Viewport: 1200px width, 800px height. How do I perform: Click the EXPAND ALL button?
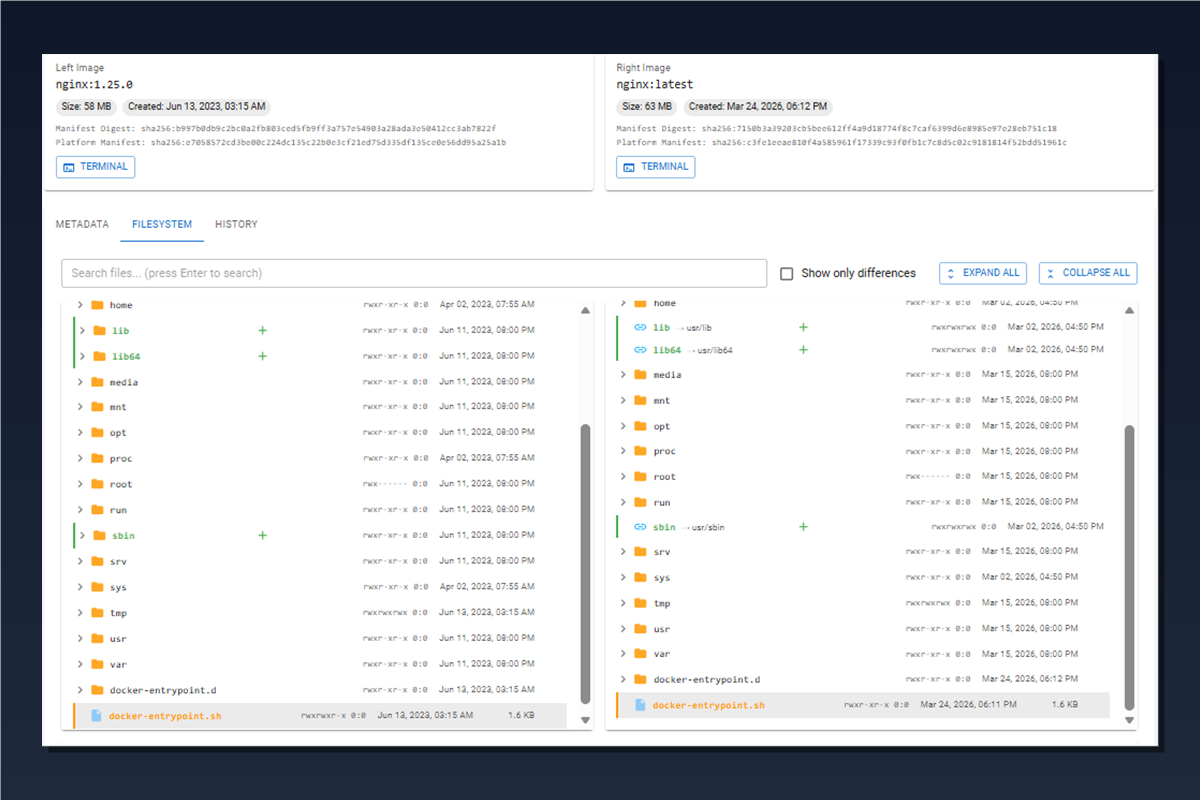982,273
